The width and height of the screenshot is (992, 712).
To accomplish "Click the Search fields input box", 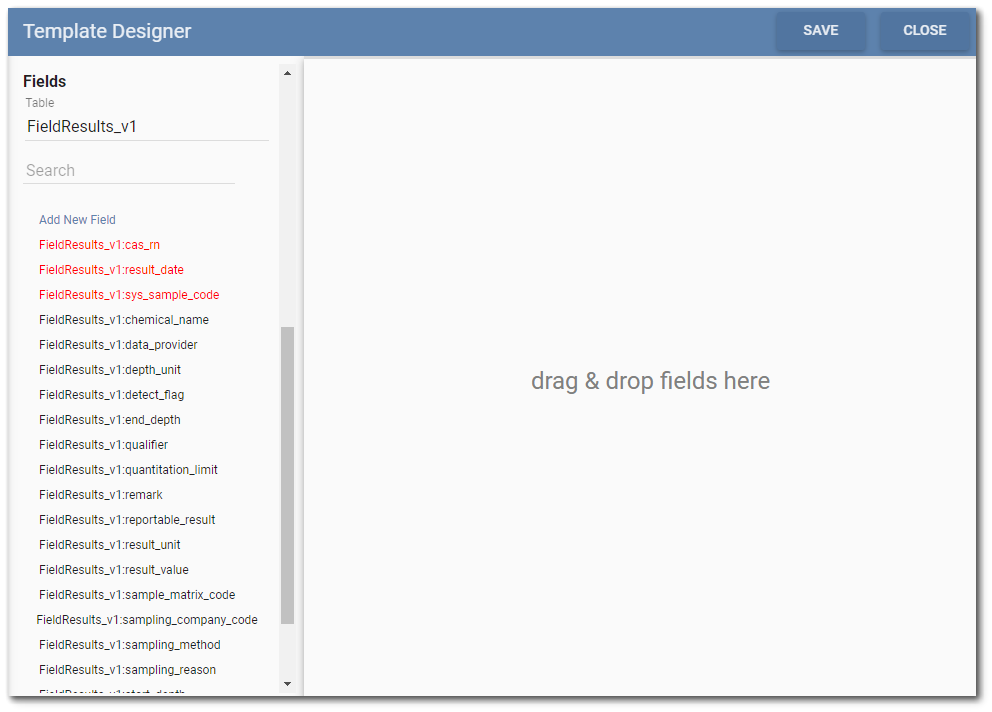I will 128,169.
